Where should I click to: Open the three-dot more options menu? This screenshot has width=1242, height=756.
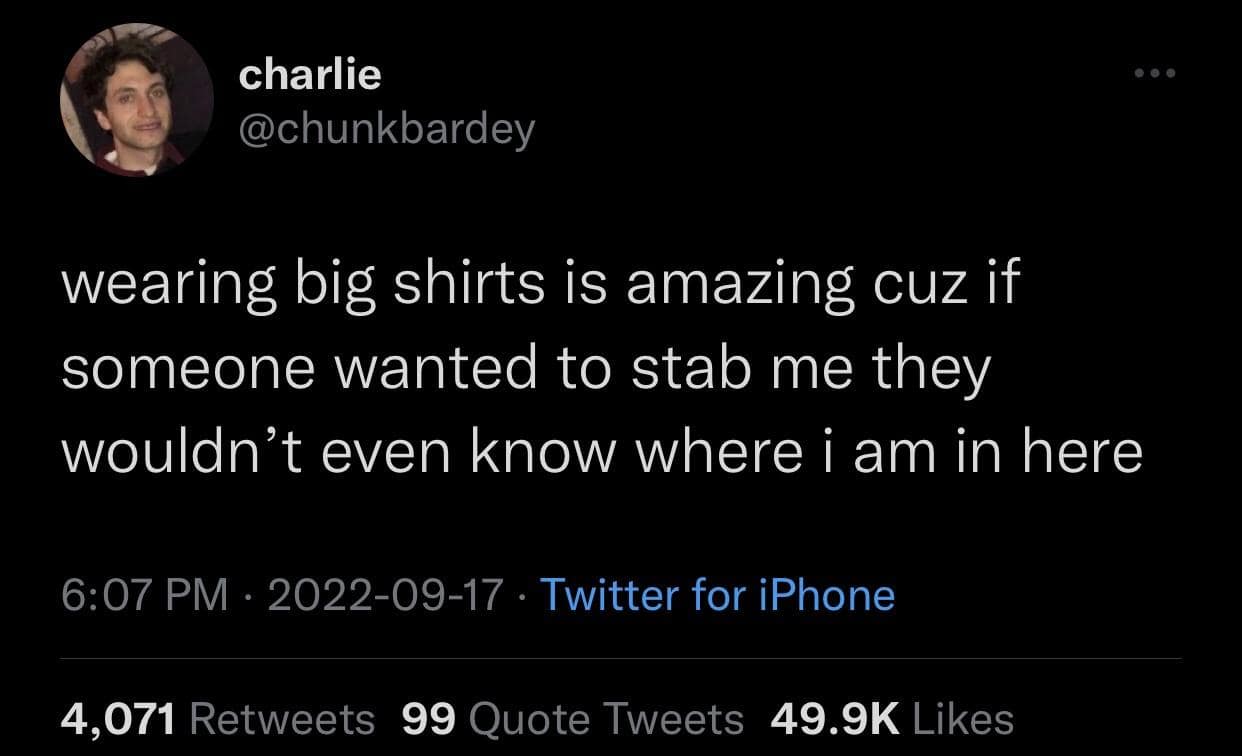click(1155, 74)
